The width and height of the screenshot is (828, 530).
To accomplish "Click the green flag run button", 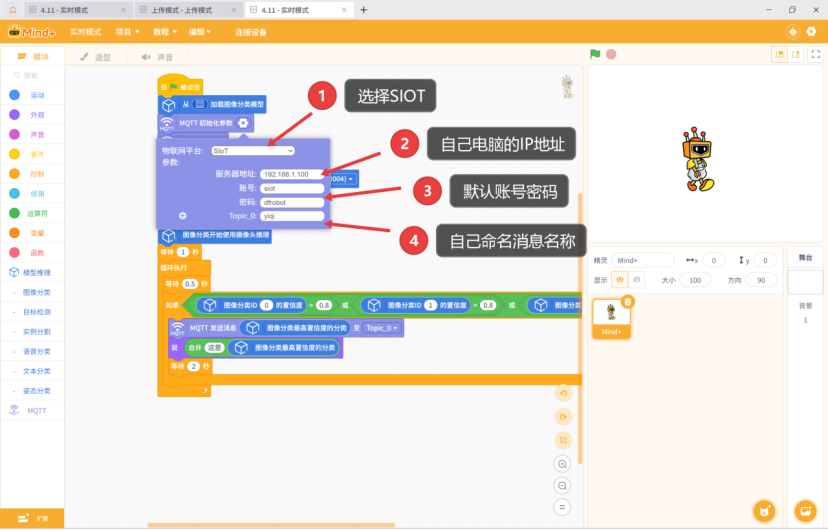I will tap(595, 54).
